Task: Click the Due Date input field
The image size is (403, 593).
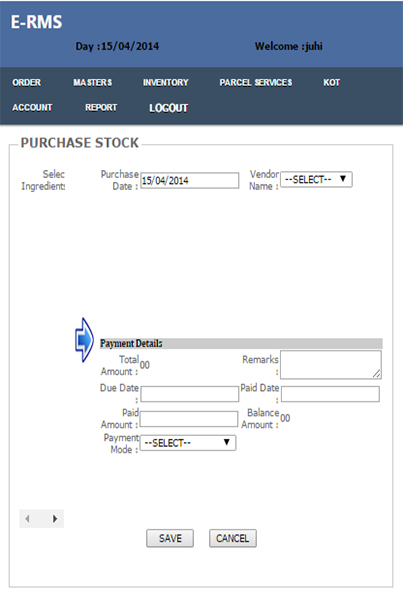Action: (x=190, y=394)
